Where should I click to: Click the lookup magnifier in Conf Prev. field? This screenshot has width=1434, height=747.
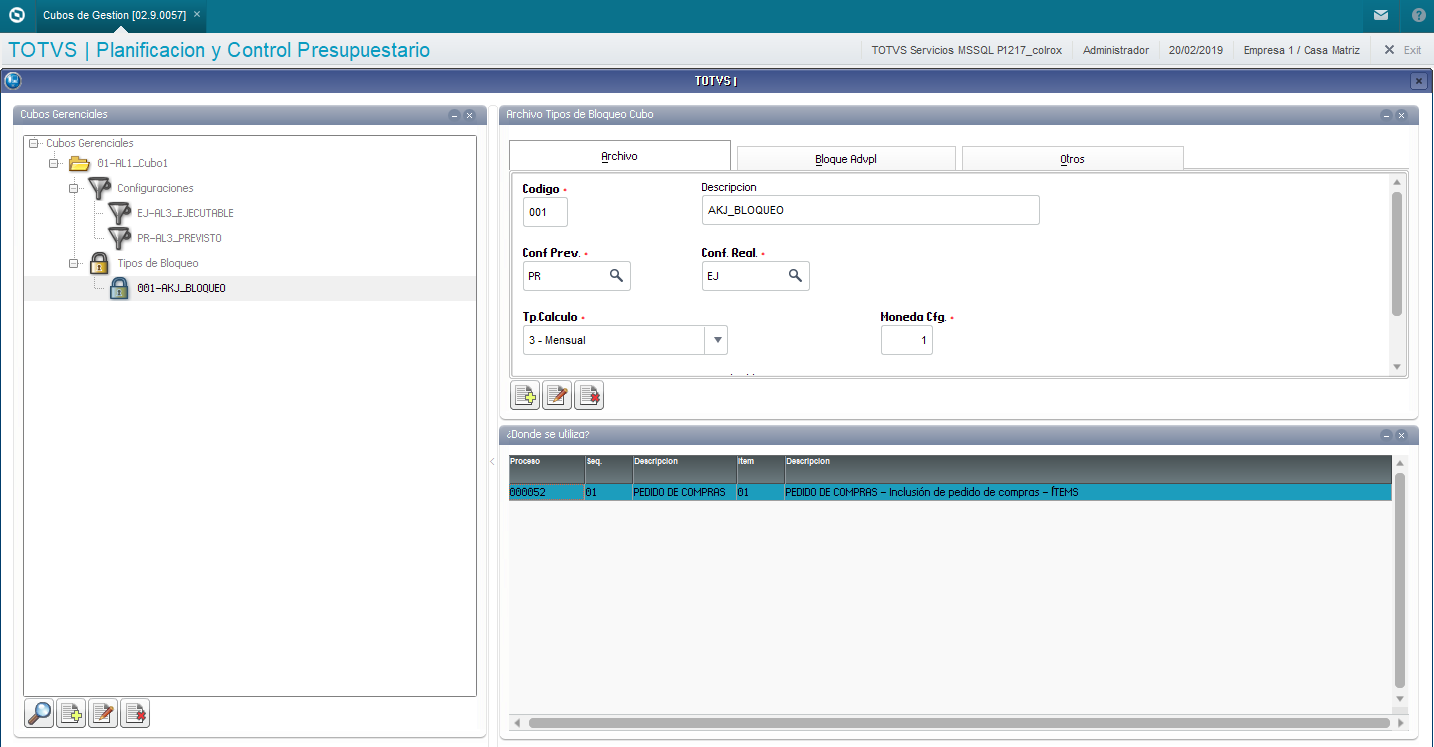coord(617,275)
